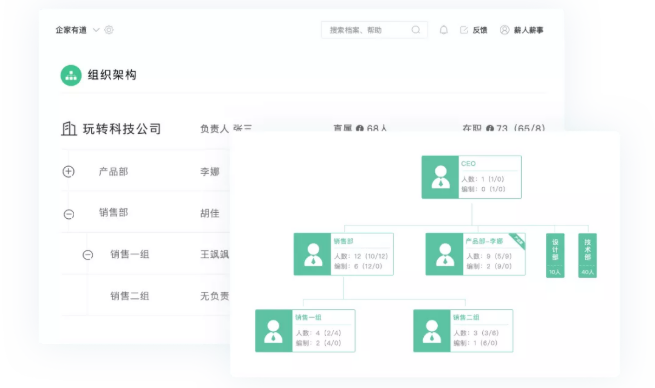Select 销售部 in the tree
Screen dimensions: 655x388
click(x=113, y=213)
